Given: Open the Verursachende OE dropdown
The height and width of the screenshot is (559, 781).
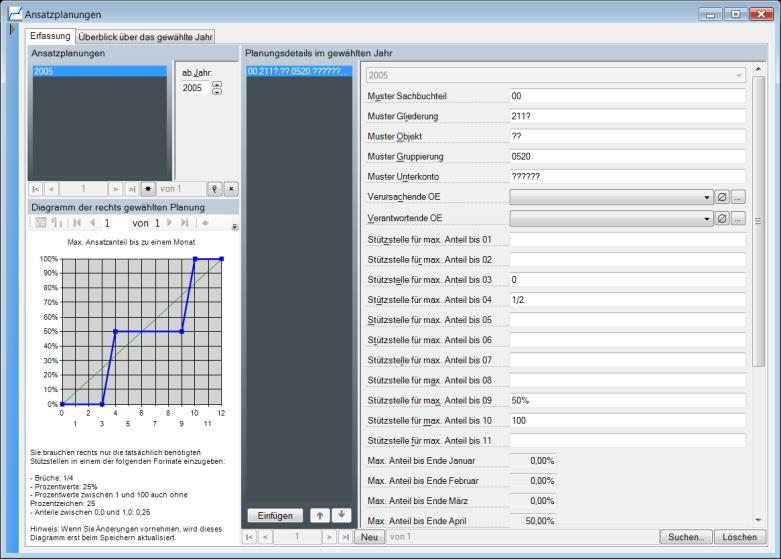Looking at the screenshot, I should tap(706, 197).
